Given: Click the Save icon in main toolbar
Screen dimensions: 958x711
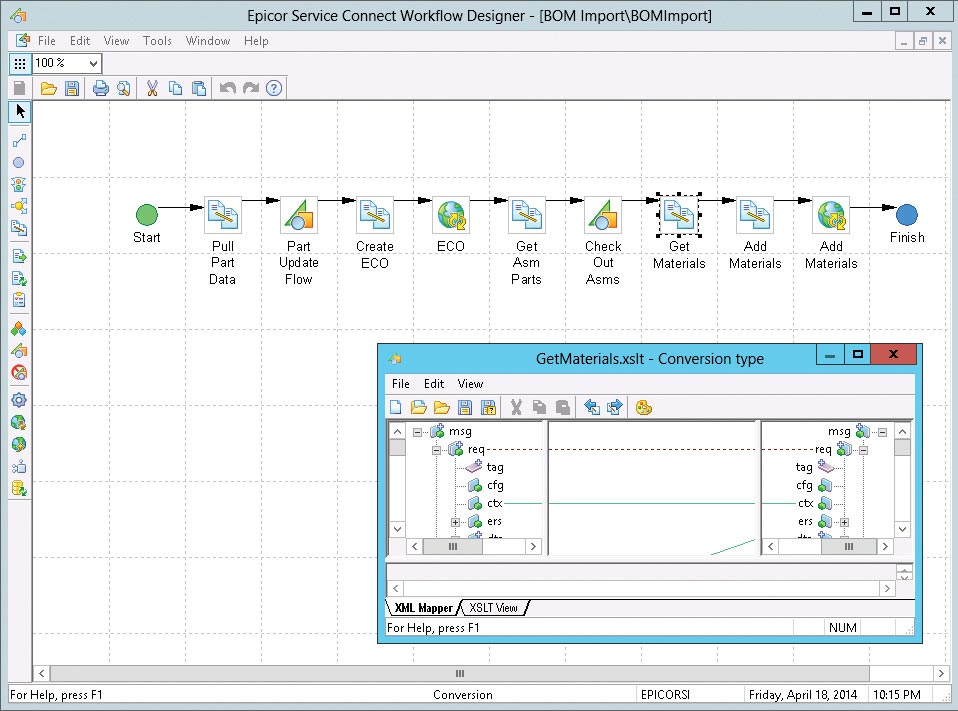Looking at the screenshot, I should (72, 88).
